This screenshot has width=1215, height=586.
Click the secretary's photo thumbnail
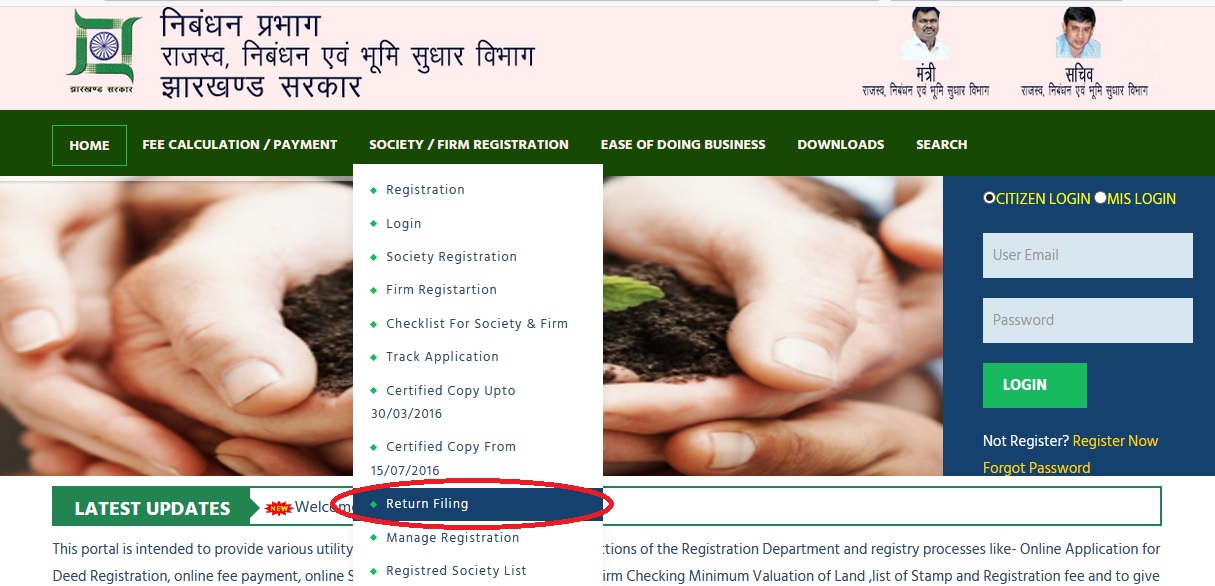tap(1077, 34)
